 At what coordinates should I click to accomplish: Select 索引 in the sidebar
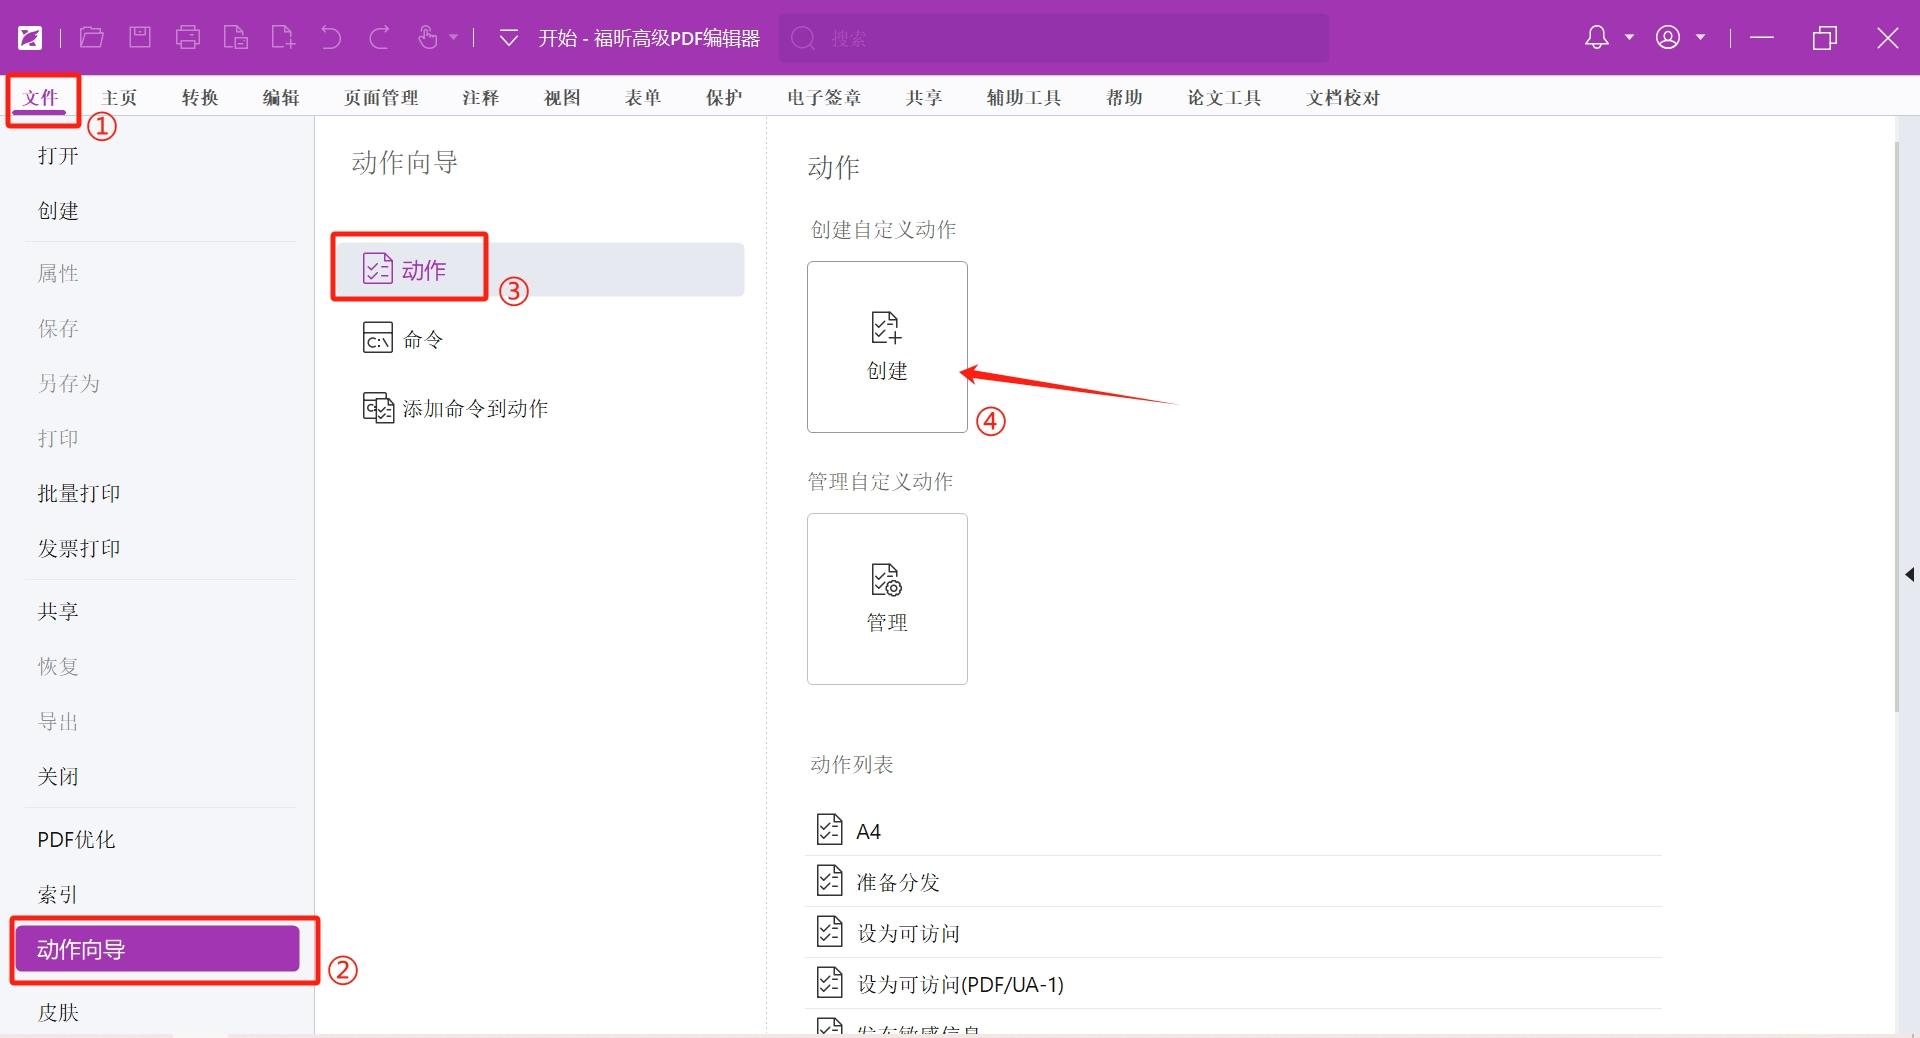58,894
